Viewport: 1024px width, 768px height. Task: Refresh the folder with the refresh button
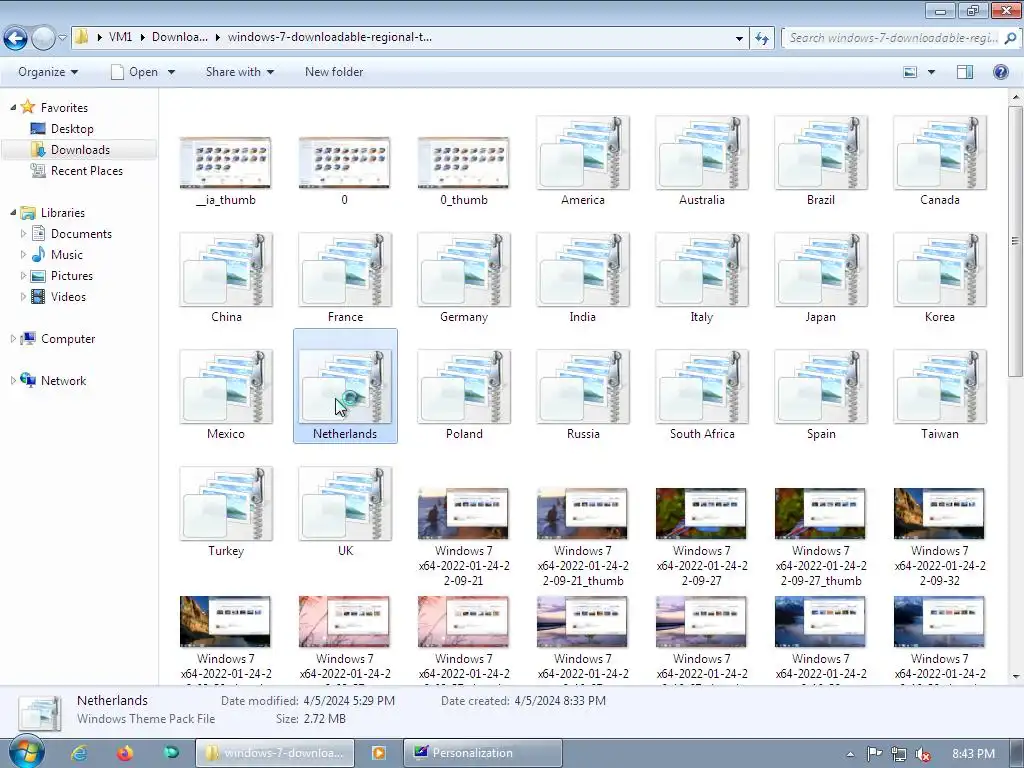[x=761, y=38]
